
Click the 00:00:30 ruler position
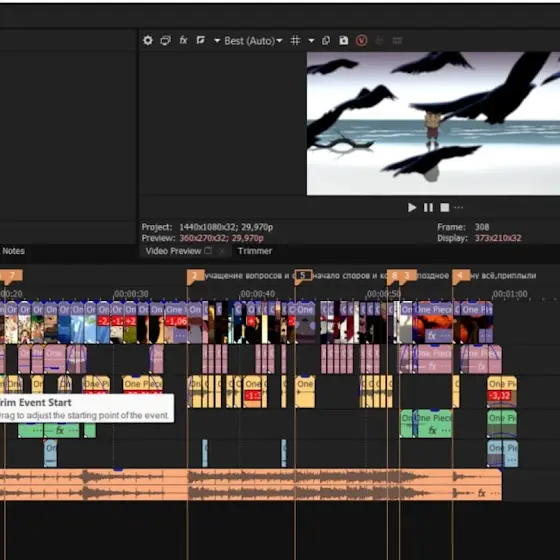click(131, 294)
